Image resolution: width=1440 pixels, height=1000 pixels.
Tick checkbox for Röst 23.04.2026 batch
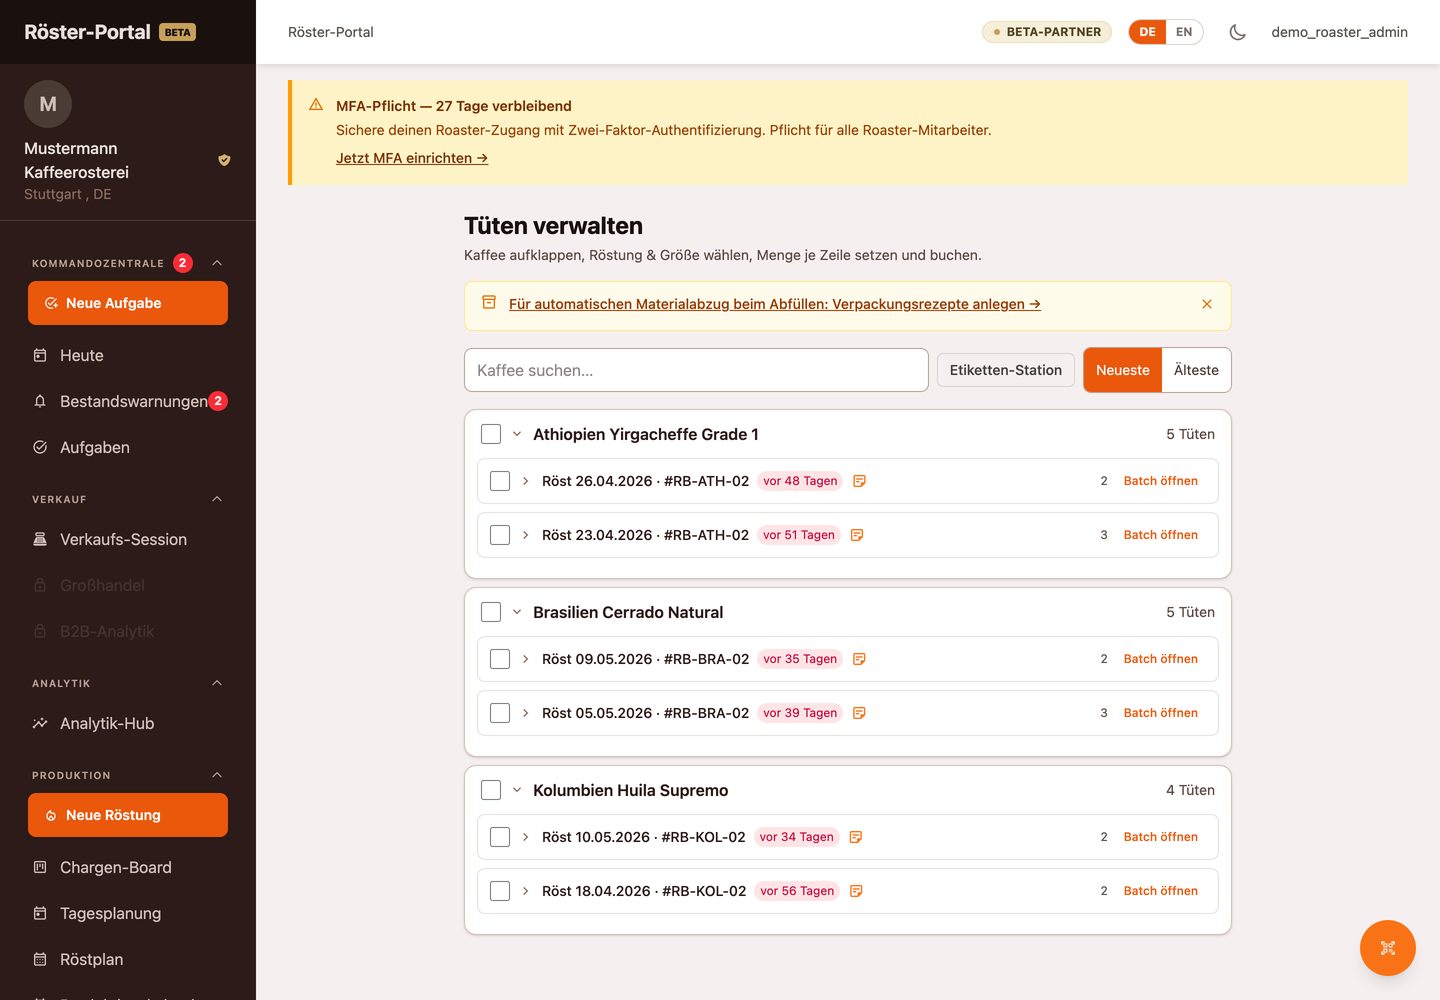point(500,535)
